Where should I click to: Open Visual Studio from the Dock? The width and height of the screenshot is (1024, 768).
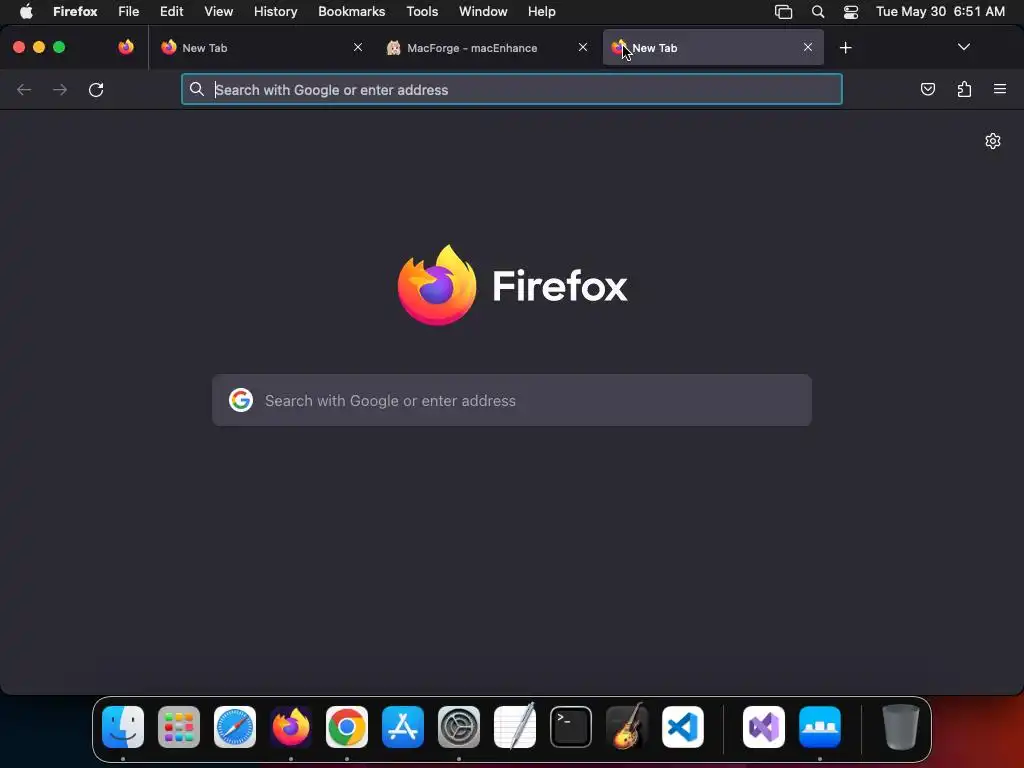tap(764, 727)
